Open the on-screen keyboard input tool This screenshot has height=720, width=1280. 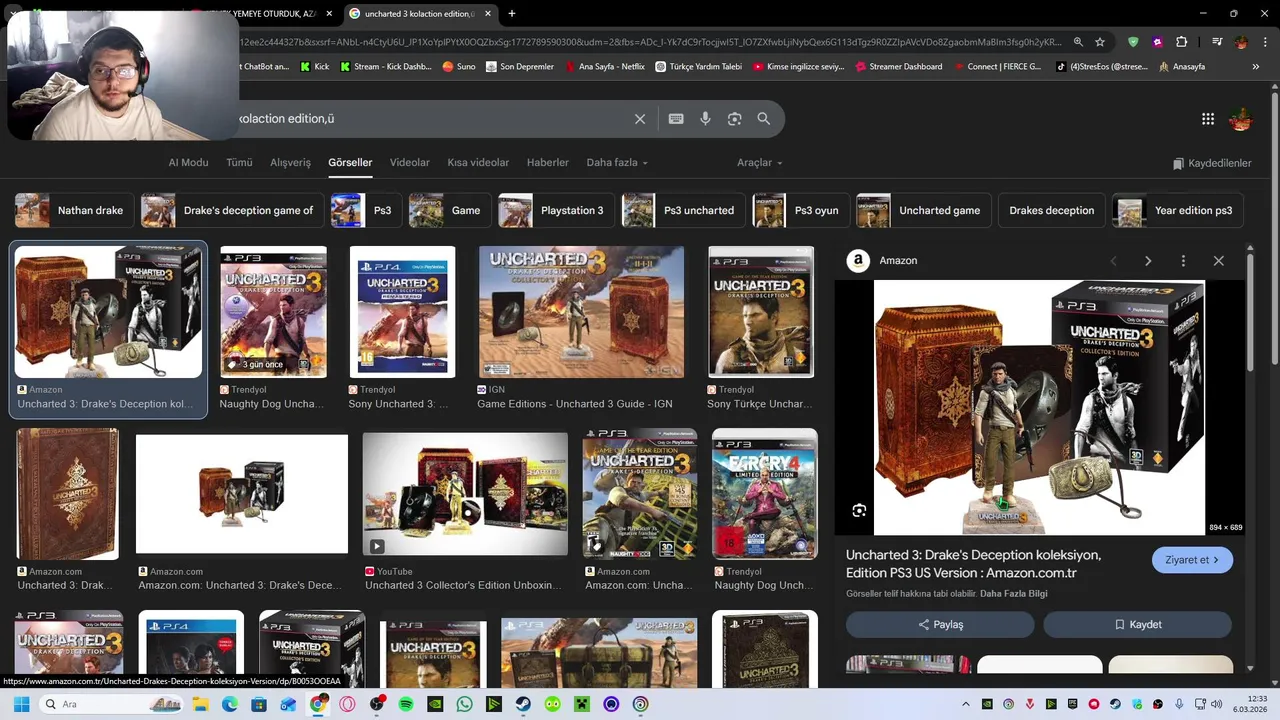click(676, 119)
